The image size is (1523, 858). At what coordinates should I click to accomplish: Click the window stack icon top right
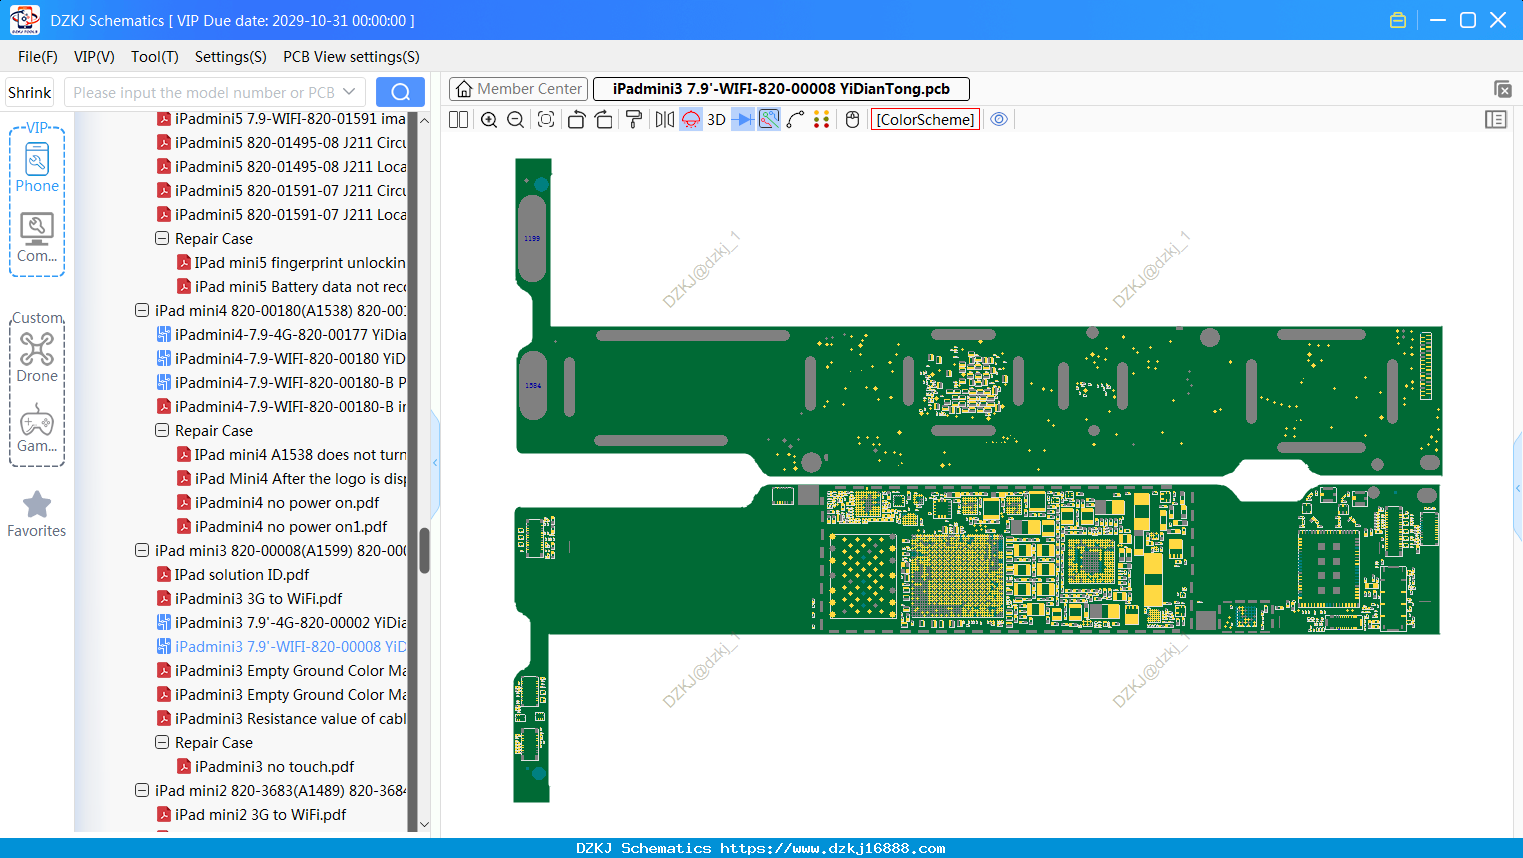click(x=1502, y=89)
